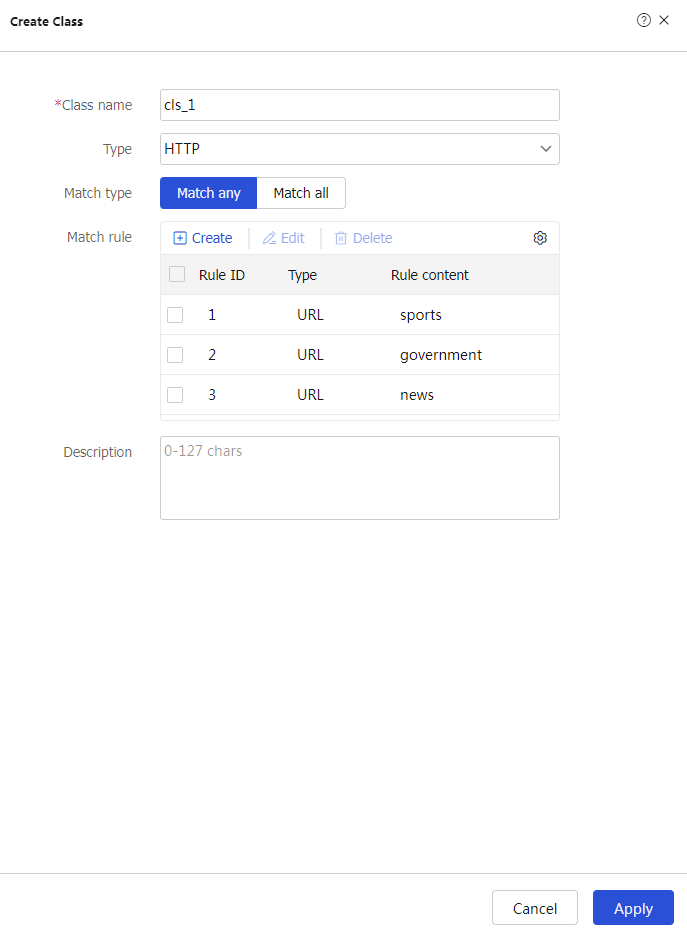Check the box for rule 2 government
This screenshot has width=687, height=932.
175,355
